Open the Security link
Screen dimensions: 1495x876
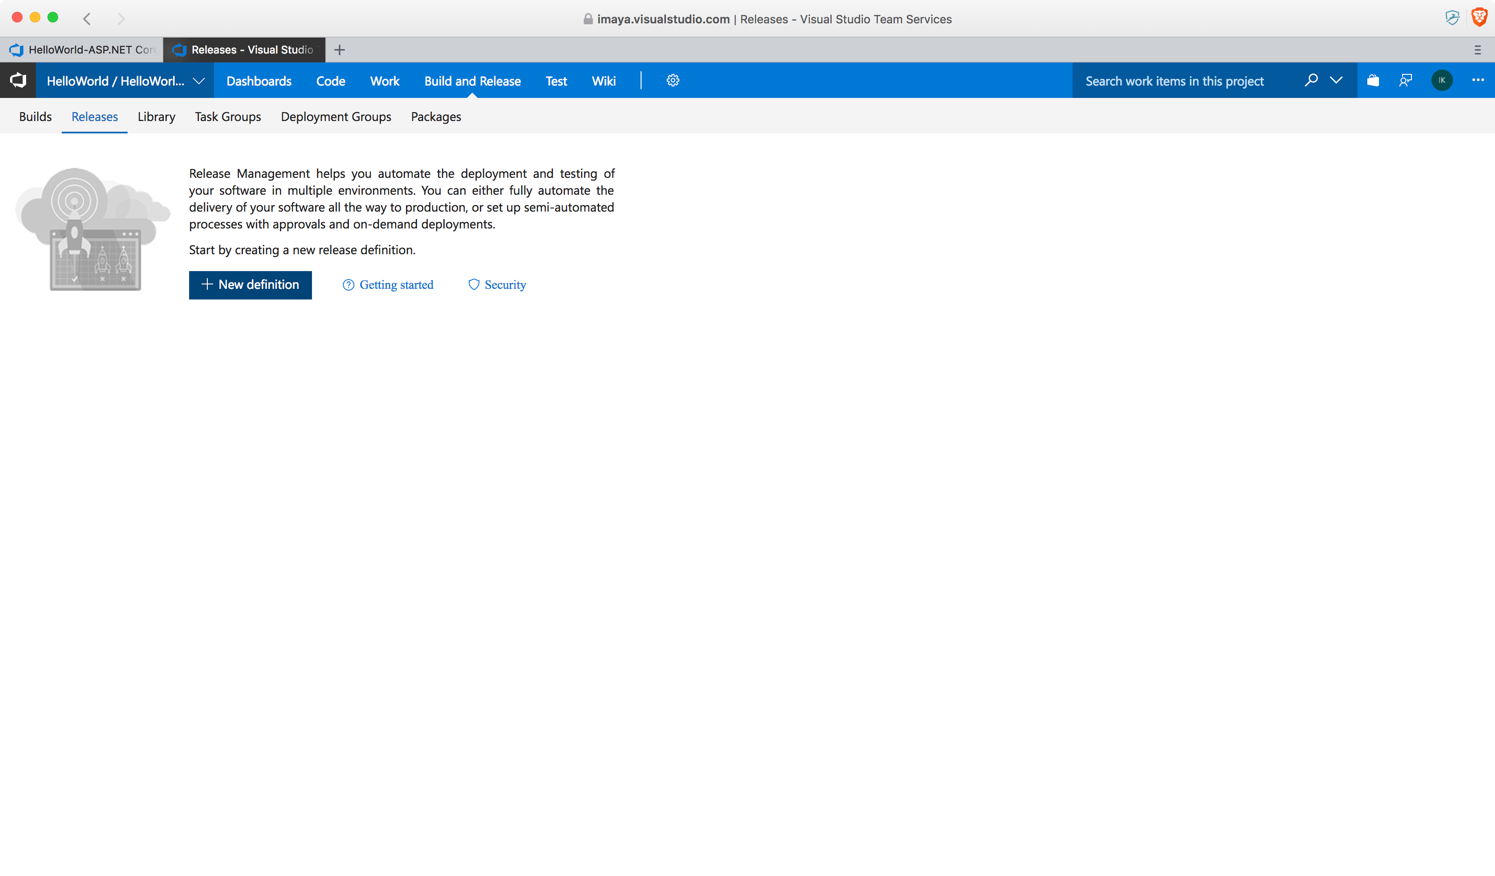497,285
